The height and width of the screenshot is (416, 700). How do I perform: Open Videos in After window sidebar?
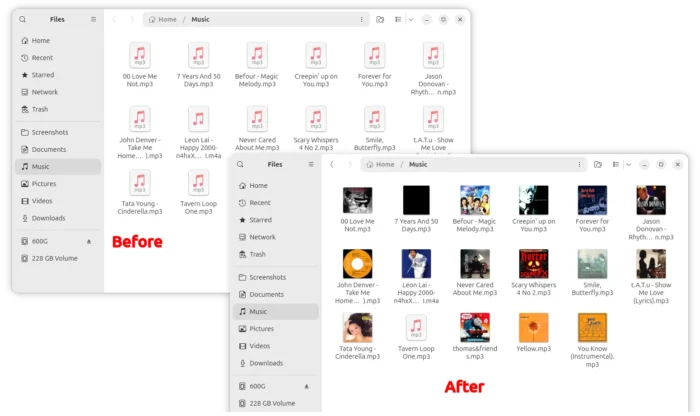(276, 346)
